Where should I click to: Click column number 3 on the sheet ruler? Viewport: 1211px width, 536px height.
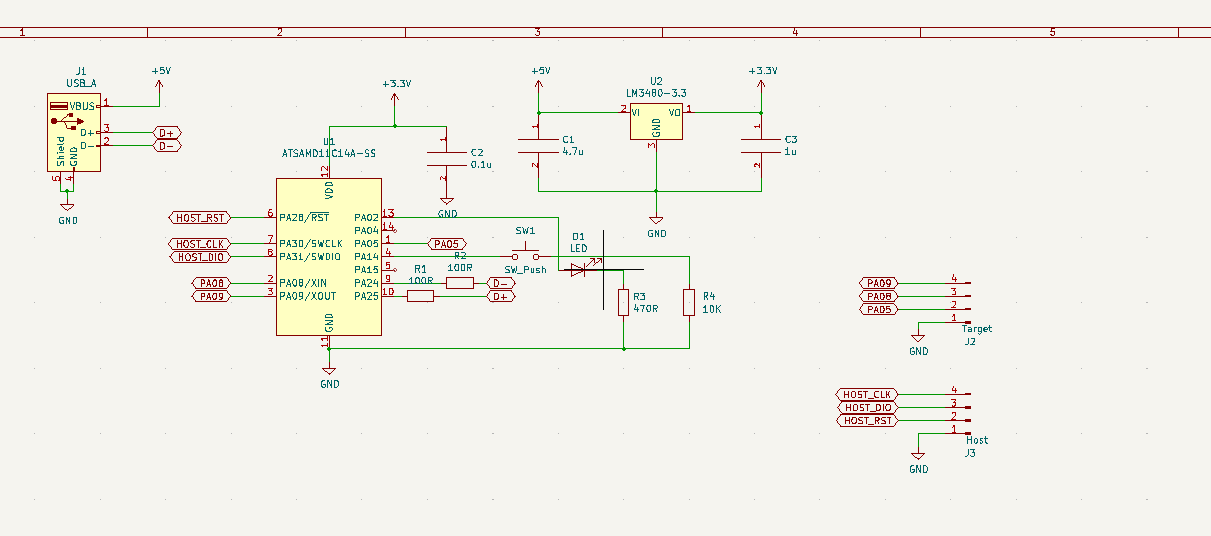pyautogui.click(x=537, y=33)
